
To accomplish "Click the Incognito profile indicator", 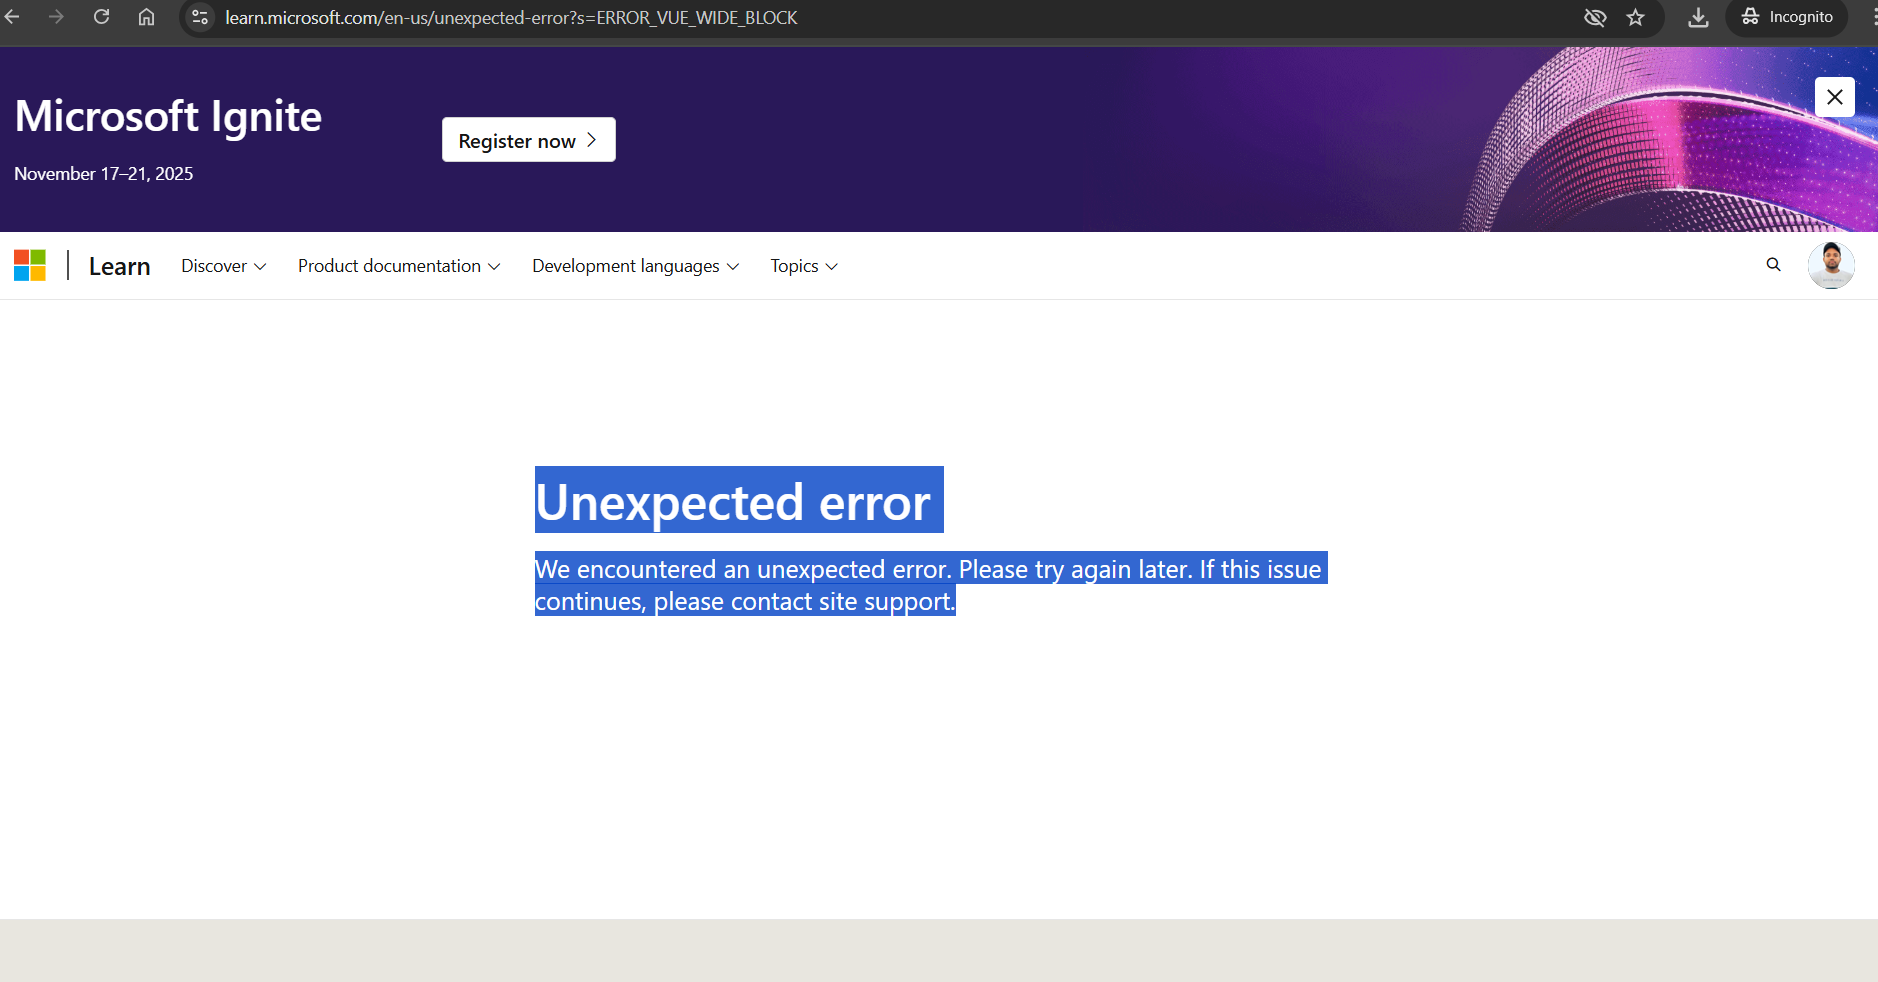I will 1787,17.
